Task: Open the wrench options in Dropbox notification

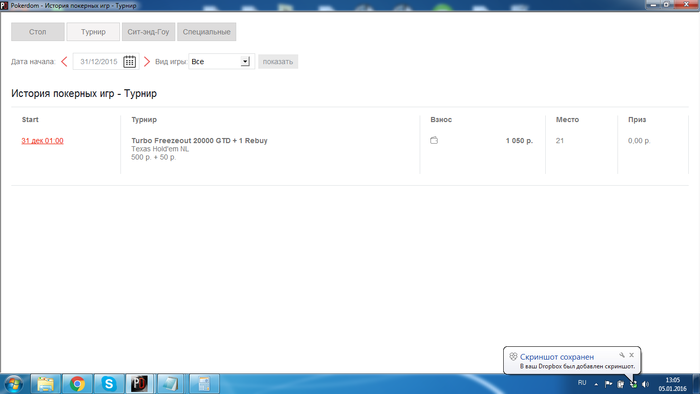Action: click(x=622, y=355)
